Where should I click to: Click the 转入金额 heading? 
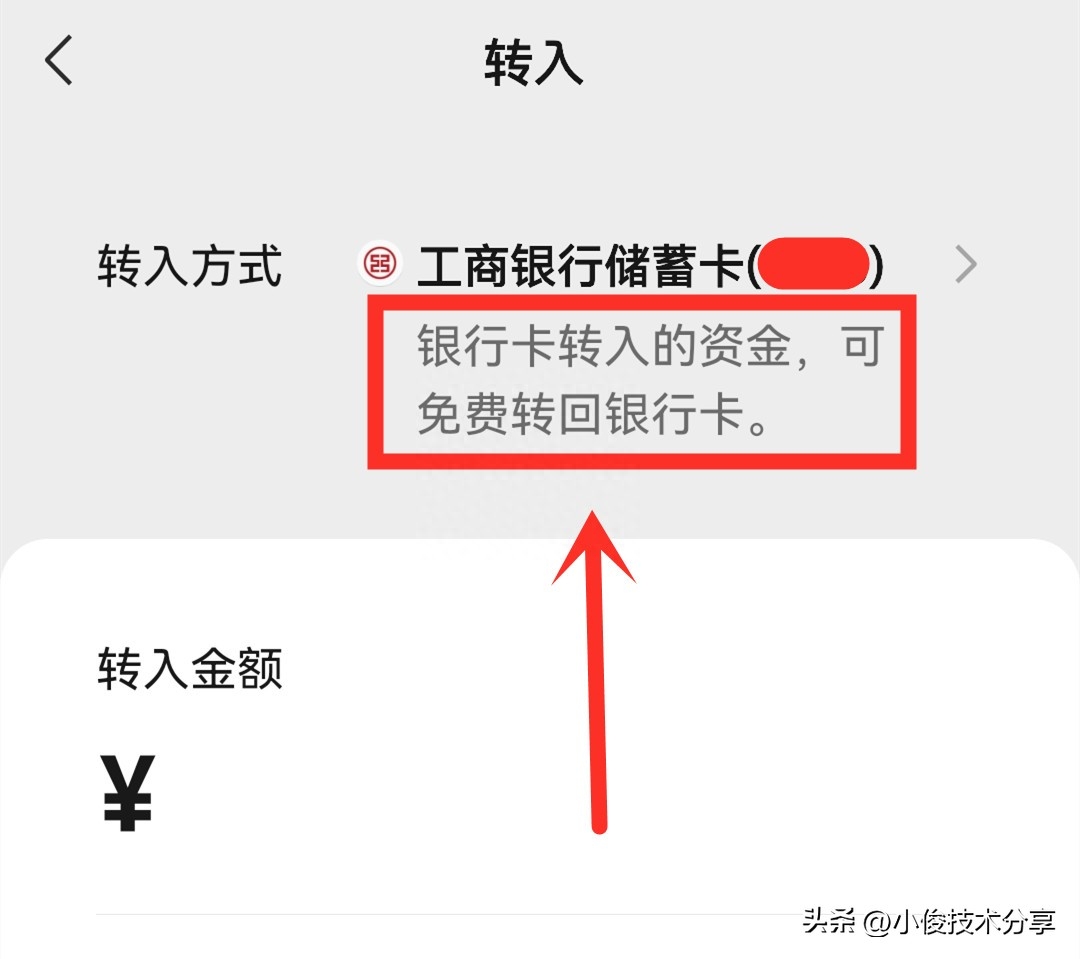point(190,668)
